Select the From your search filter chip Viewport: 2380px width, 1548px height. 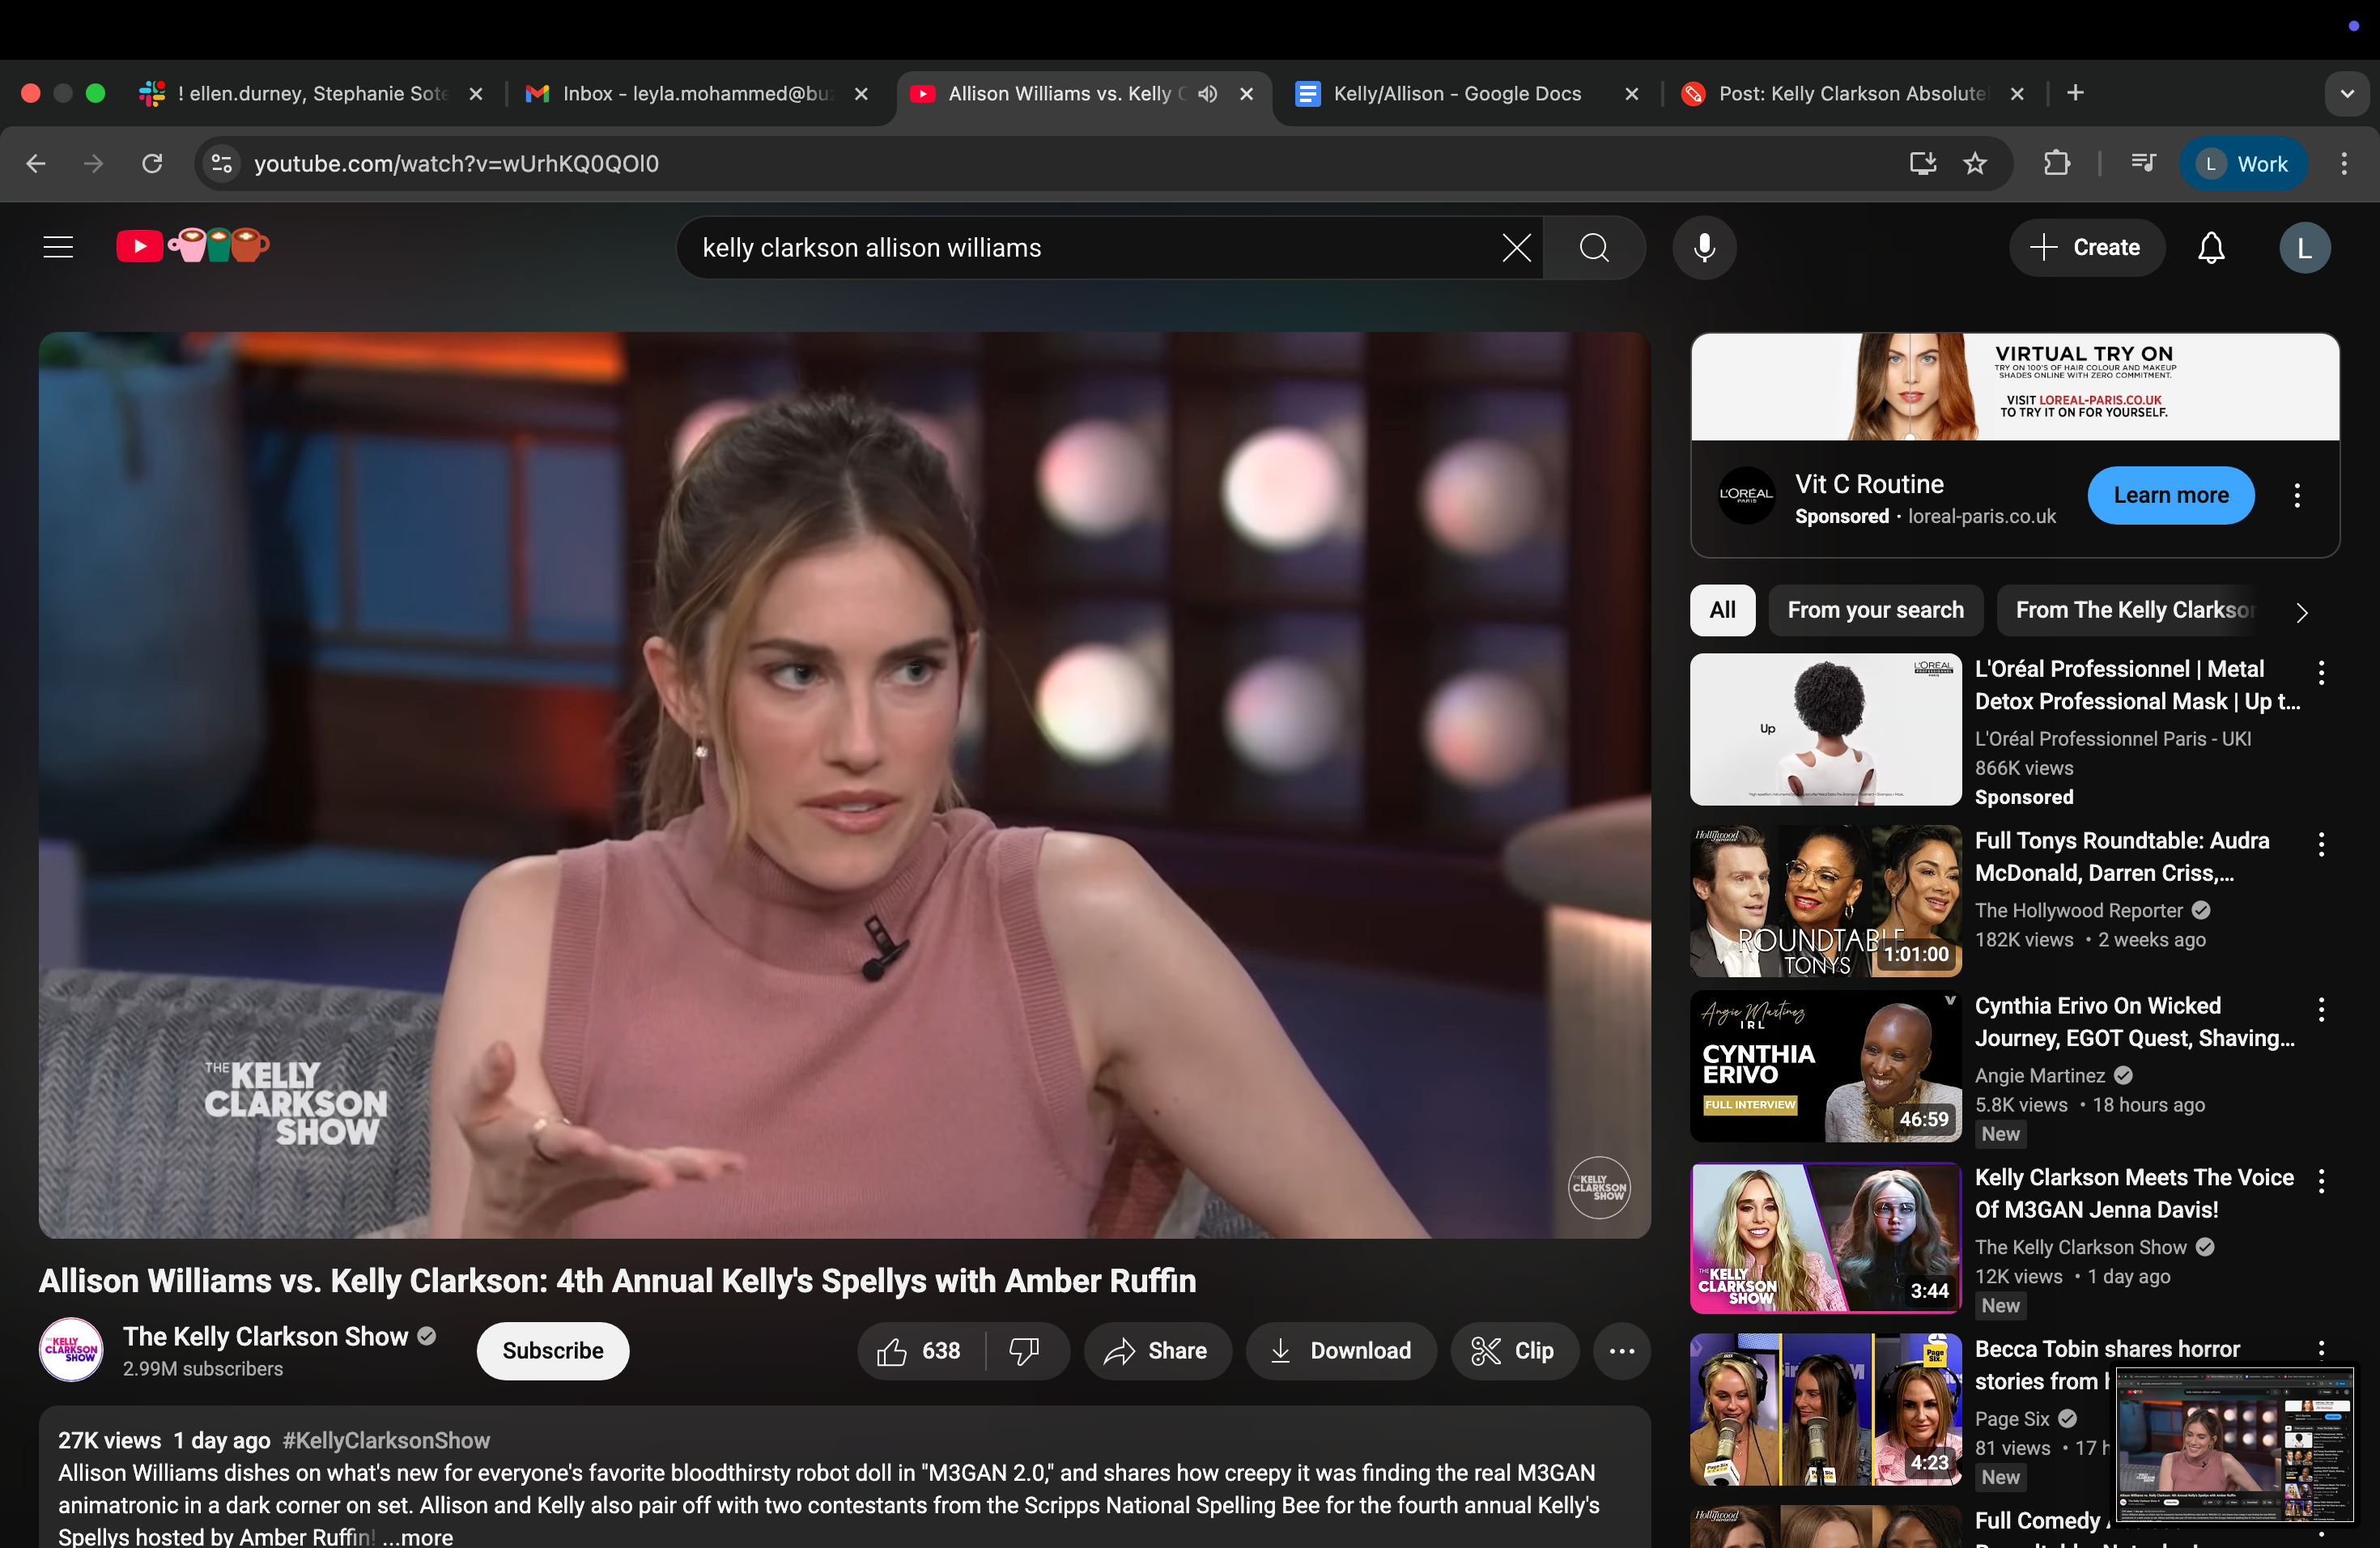1875,610
